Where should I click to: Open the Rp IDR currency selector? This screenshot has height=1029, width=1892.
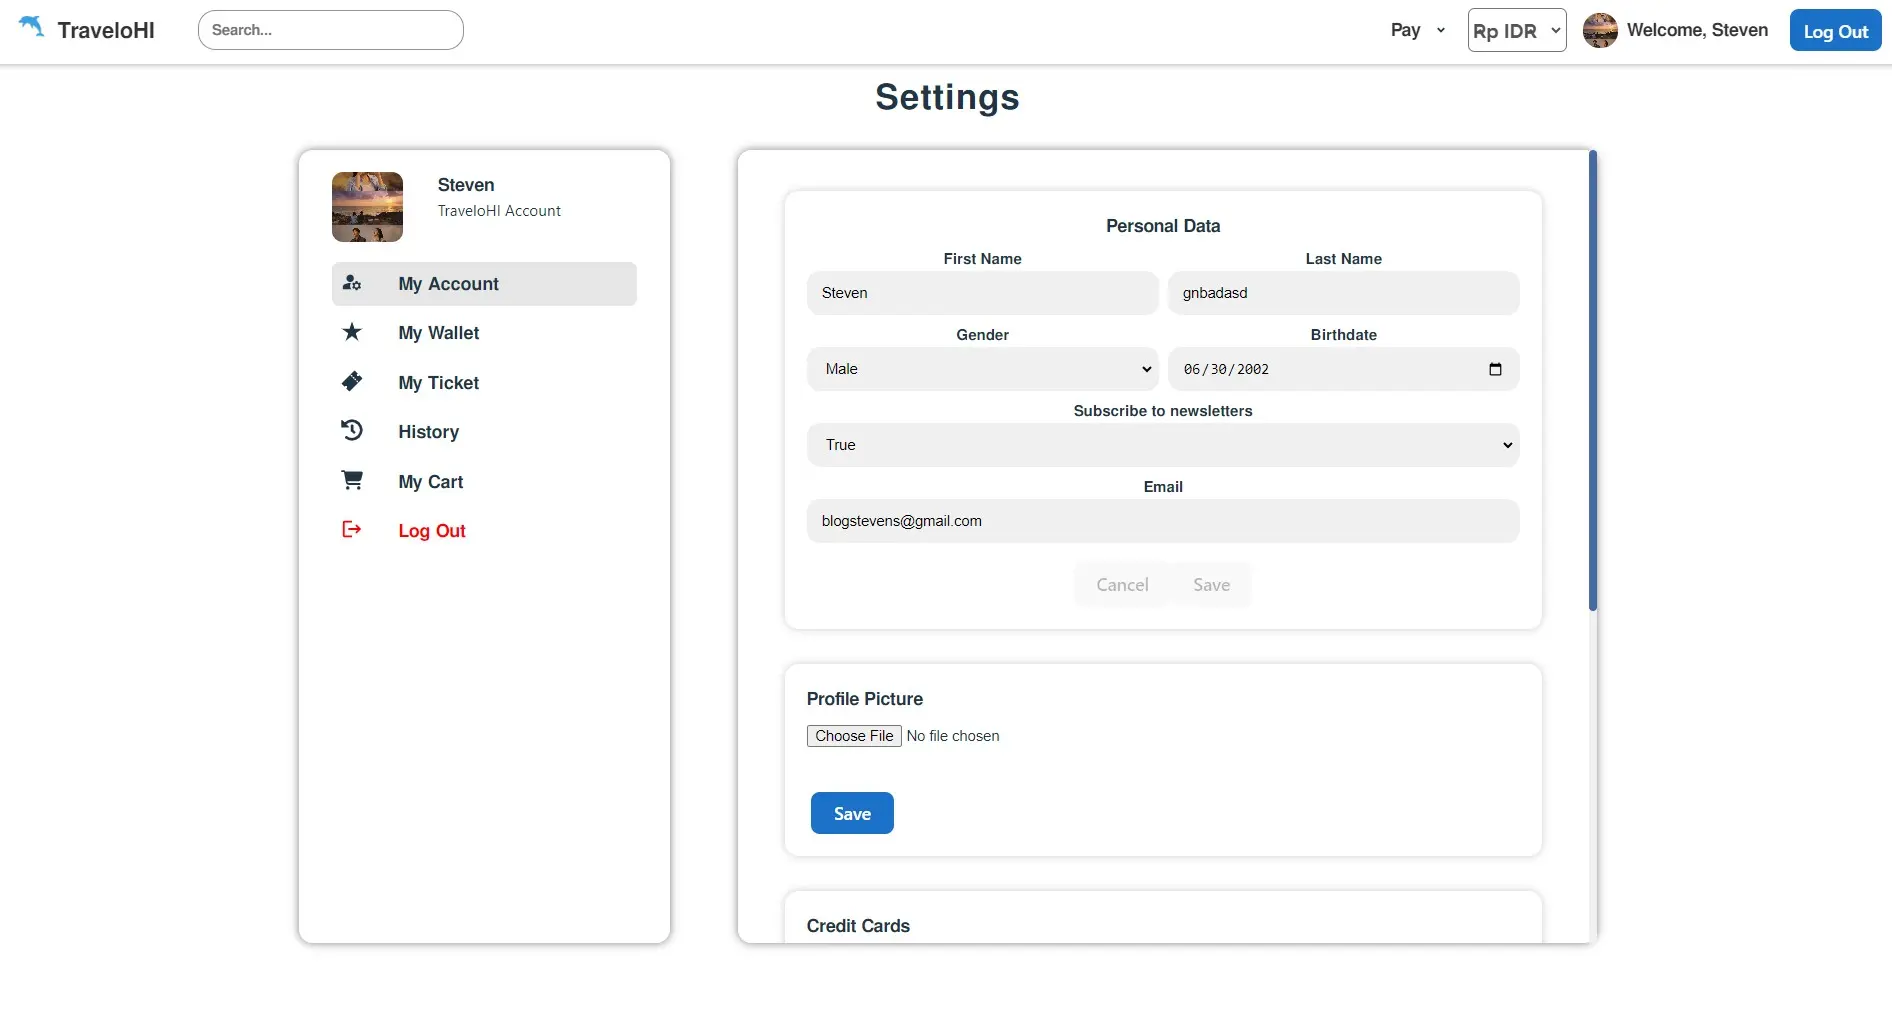click(1517, 30)
